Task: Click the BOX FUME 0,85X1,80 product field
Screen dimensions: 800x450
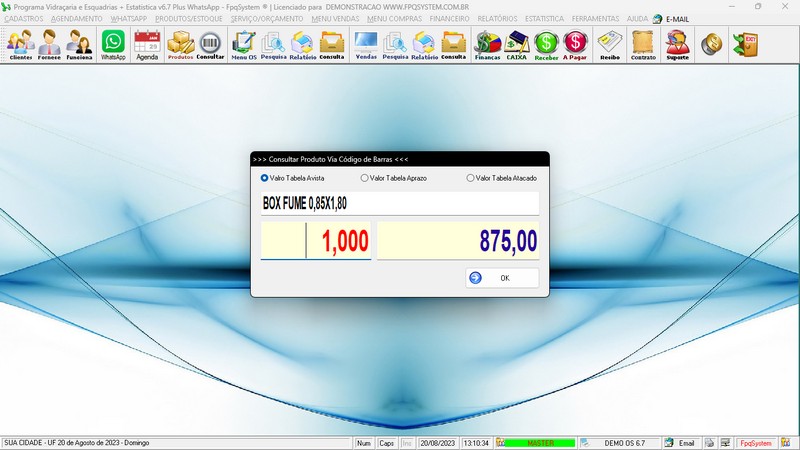Action: 400,204
